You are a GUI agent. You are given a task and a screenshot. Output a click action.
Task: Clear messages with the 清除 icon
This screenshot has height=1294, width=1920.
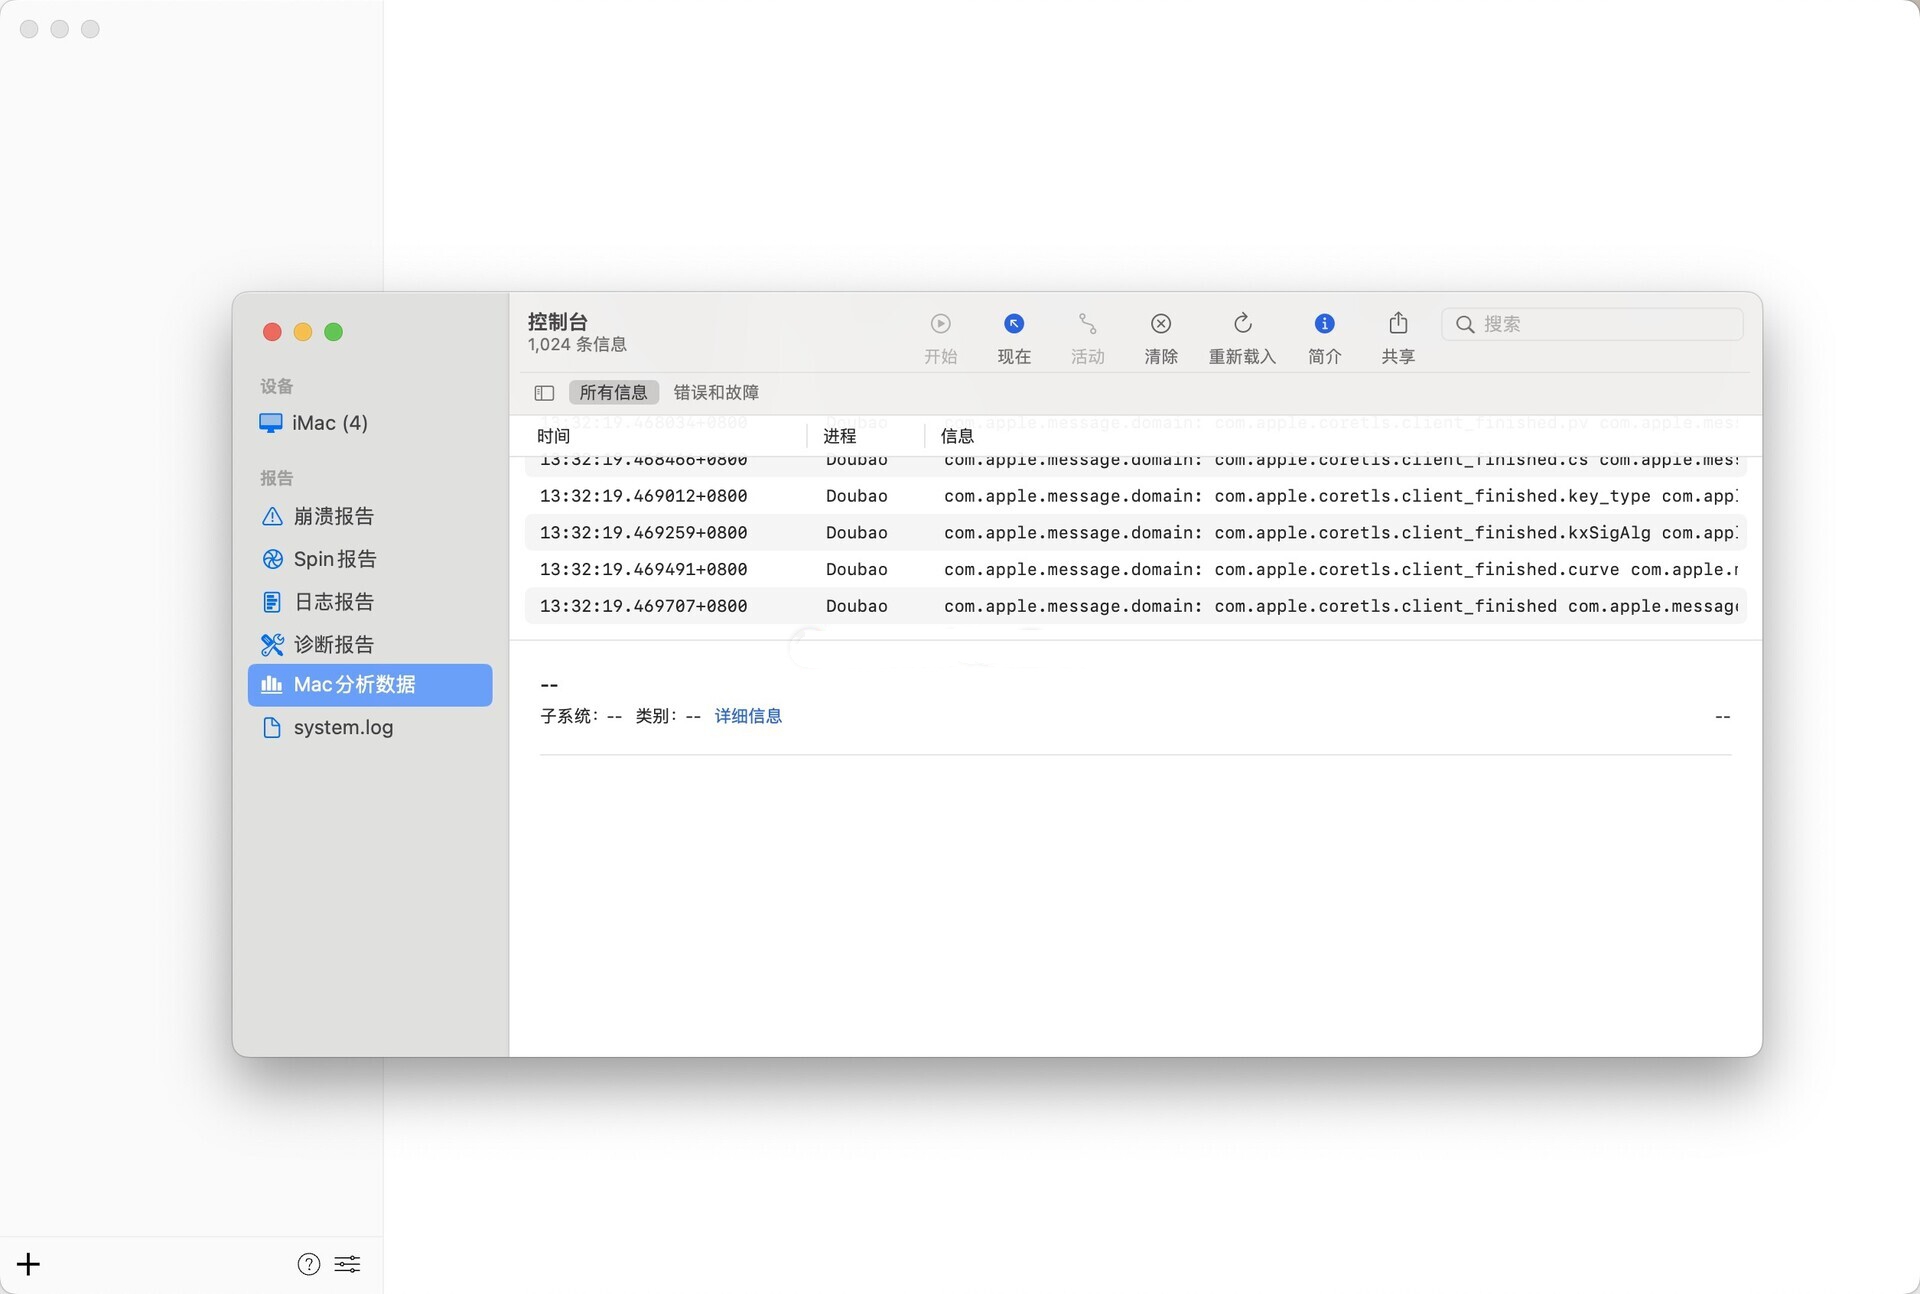point(1161,324)
